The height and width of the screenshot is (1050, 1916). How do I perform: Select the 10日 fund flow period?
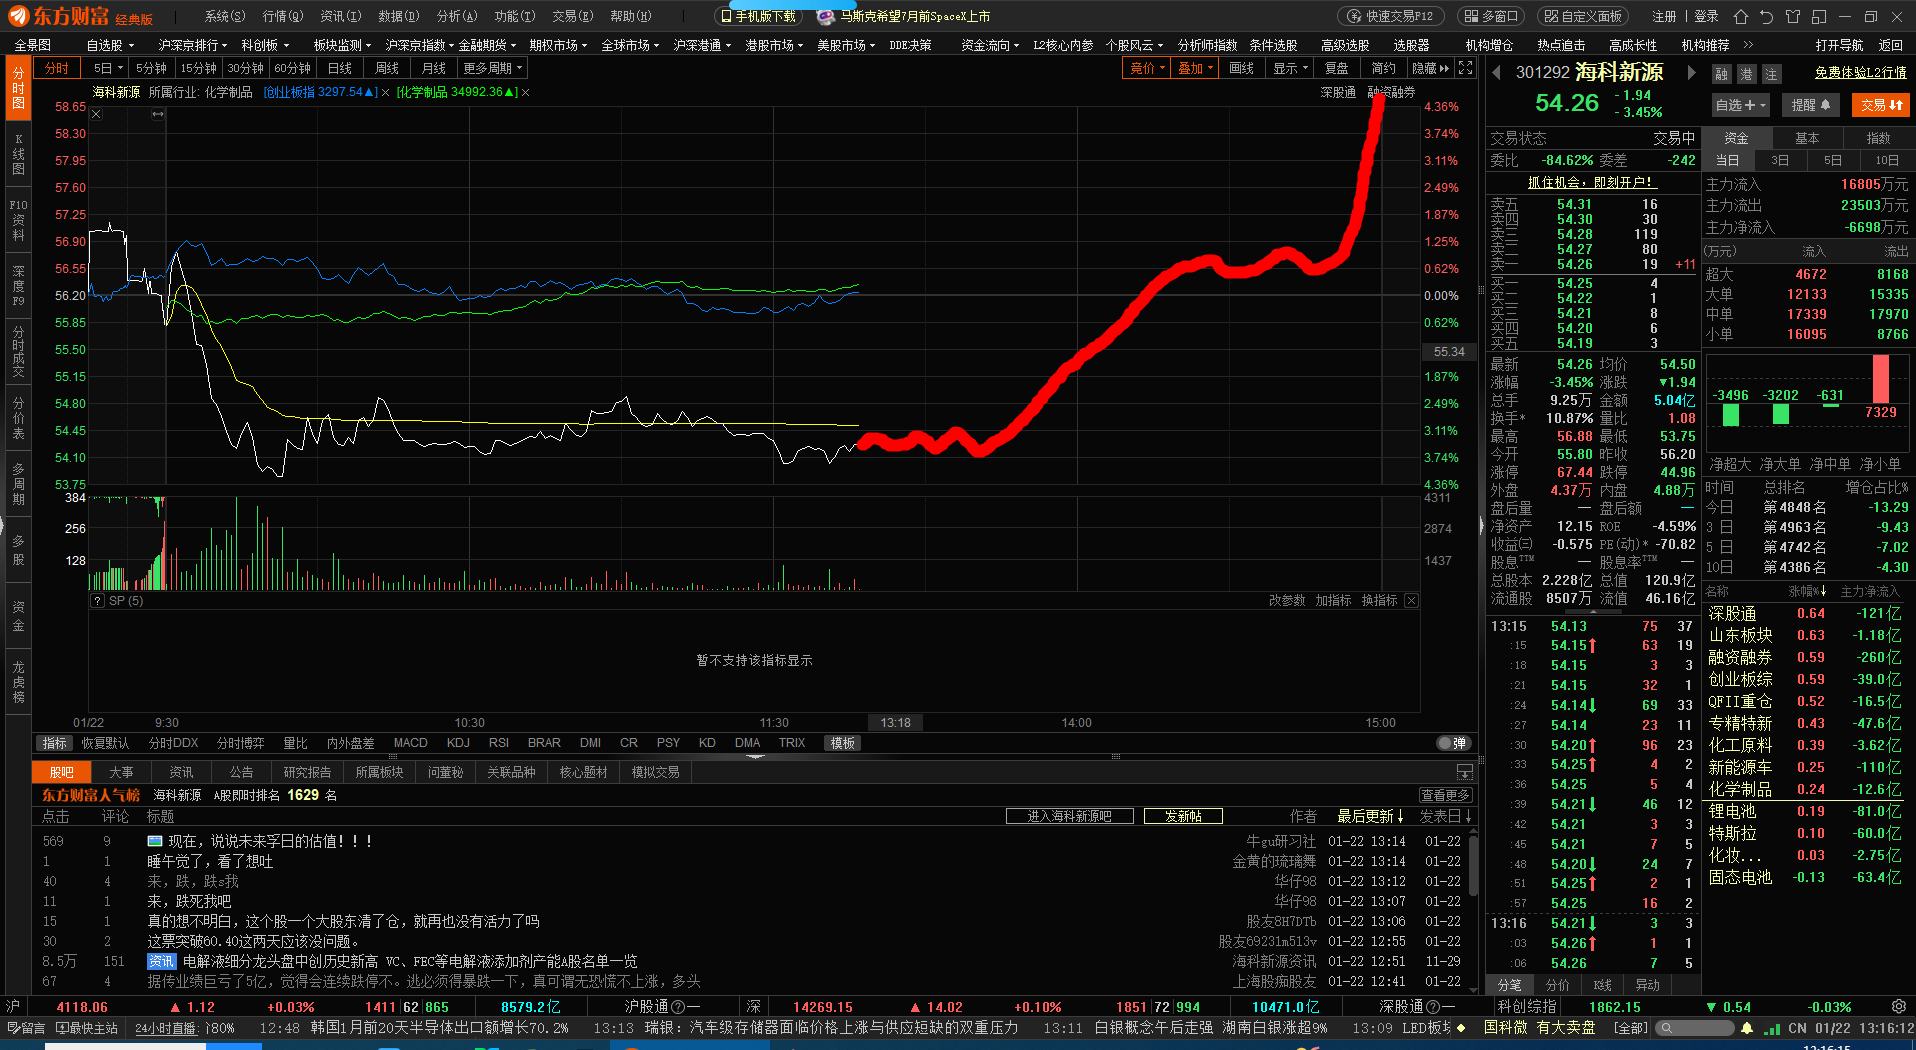[x=1886, y=160]
